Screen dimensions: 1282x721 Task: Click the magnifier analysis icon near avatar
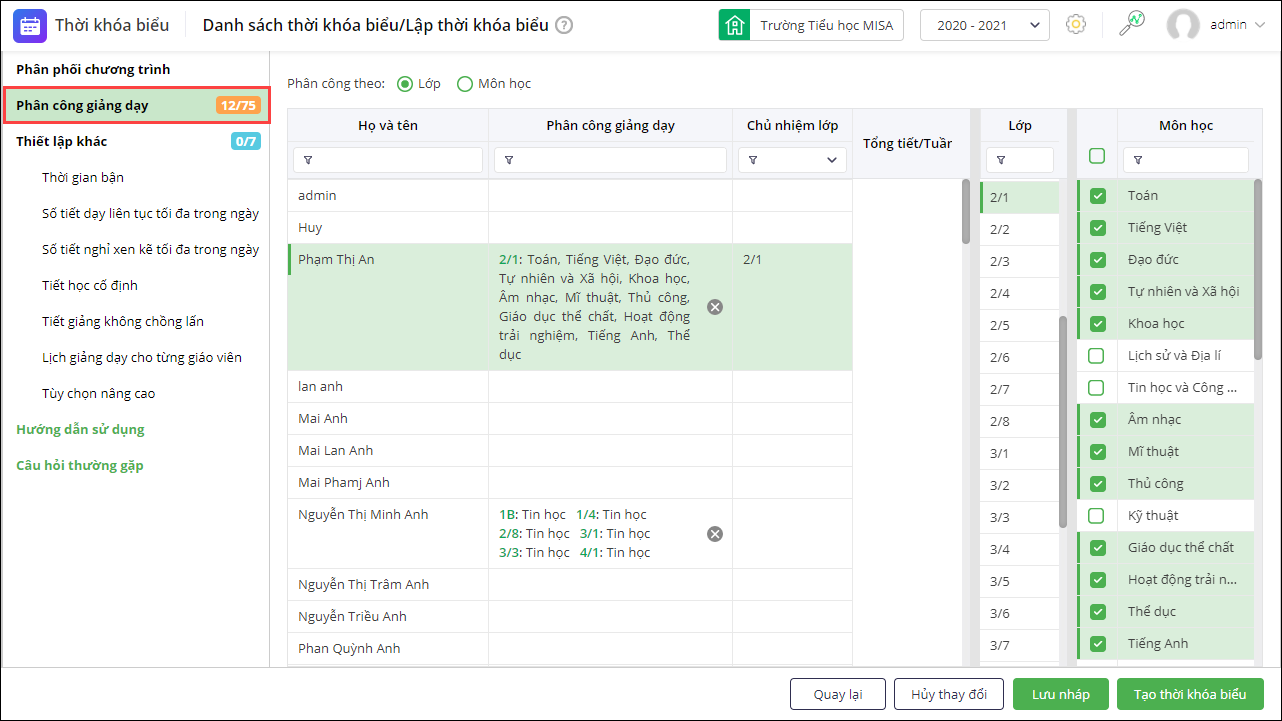(1131, 24)
